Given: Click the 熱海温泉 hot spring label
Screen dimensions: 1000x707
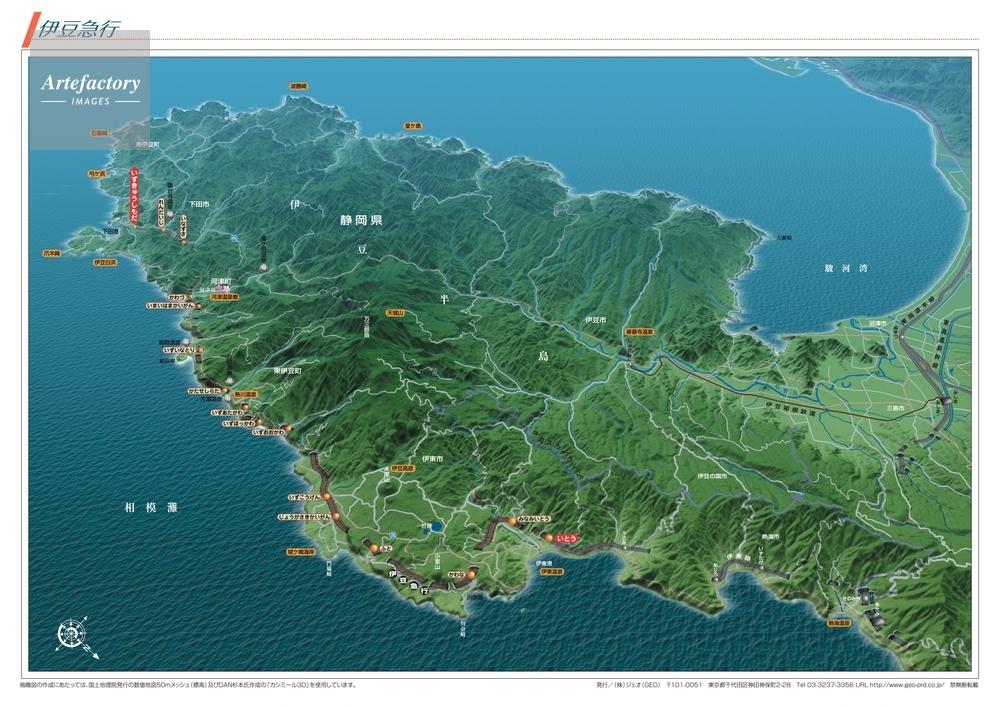Looking at the screenshot, I should pos(840,622).
